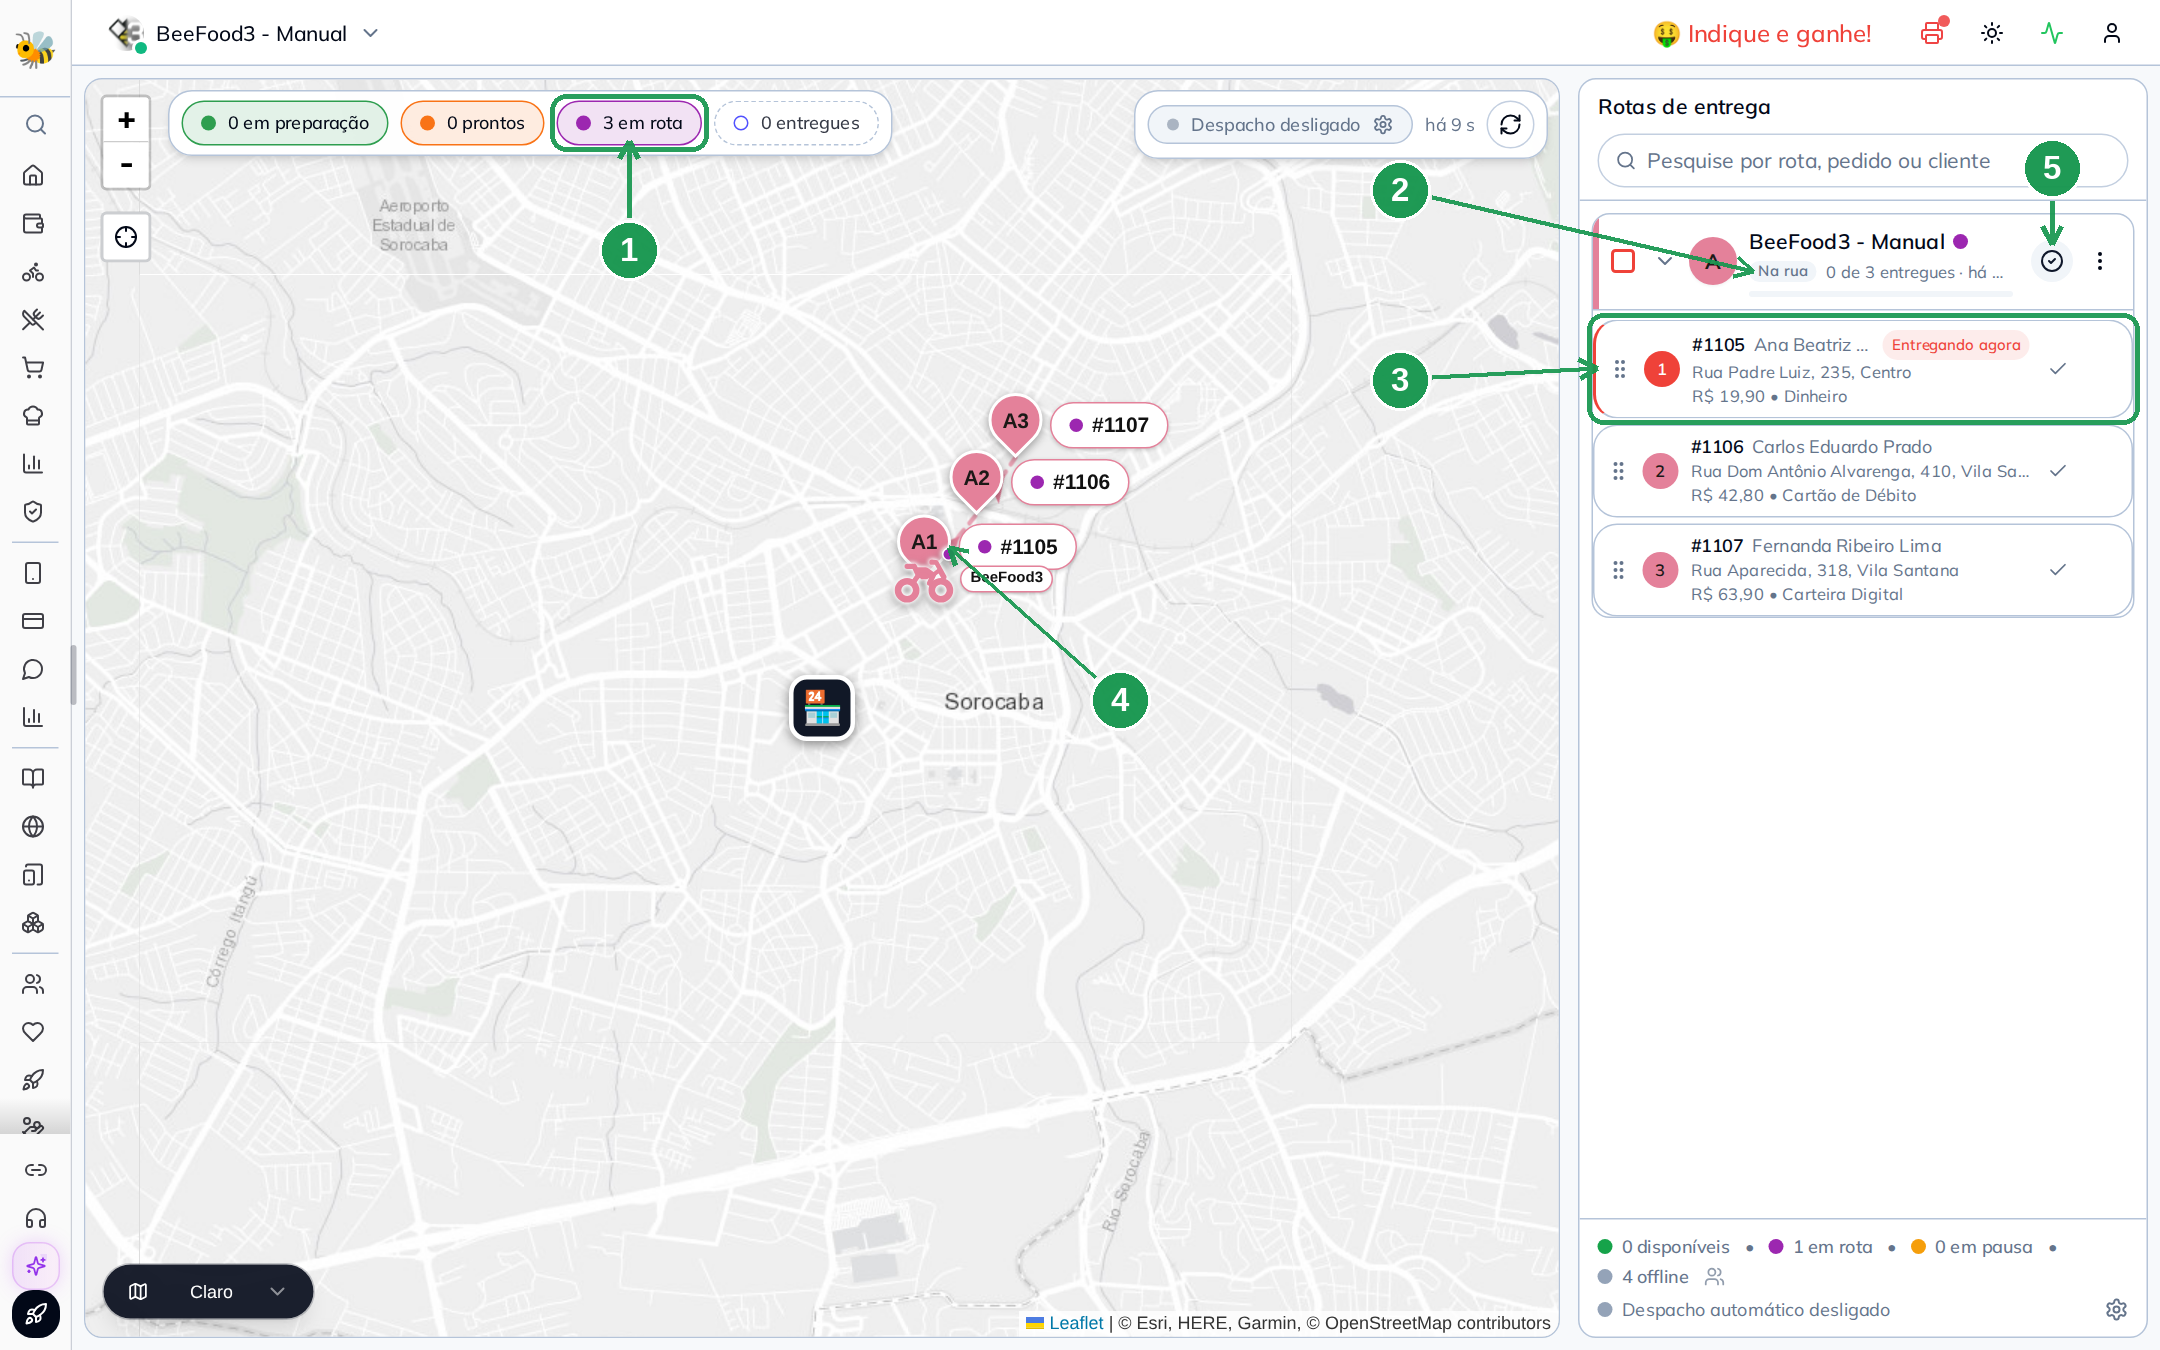Open the heart icon in the sidebar
This screenshot has width=2160, height=1350.
click(33, 1032)
